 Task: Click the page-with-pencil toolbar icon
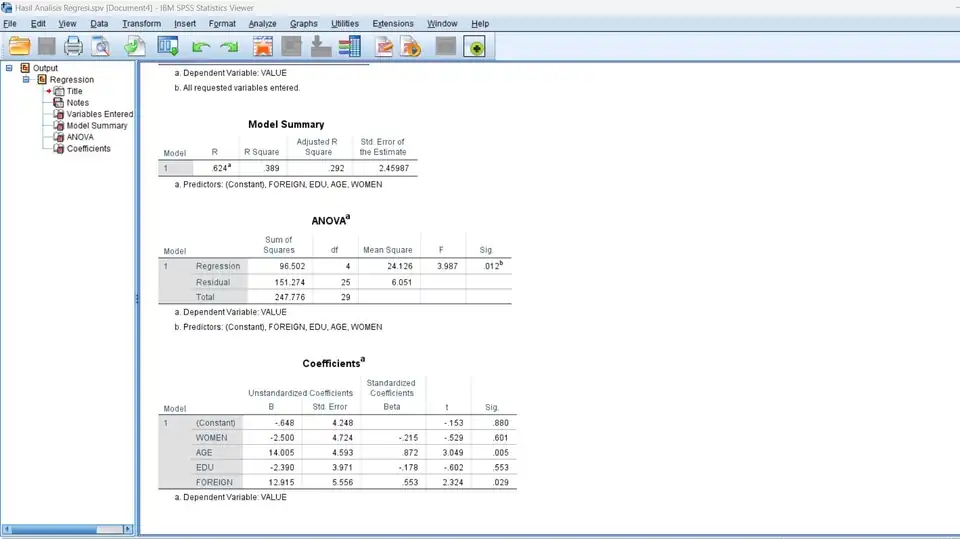pos(384,46)
